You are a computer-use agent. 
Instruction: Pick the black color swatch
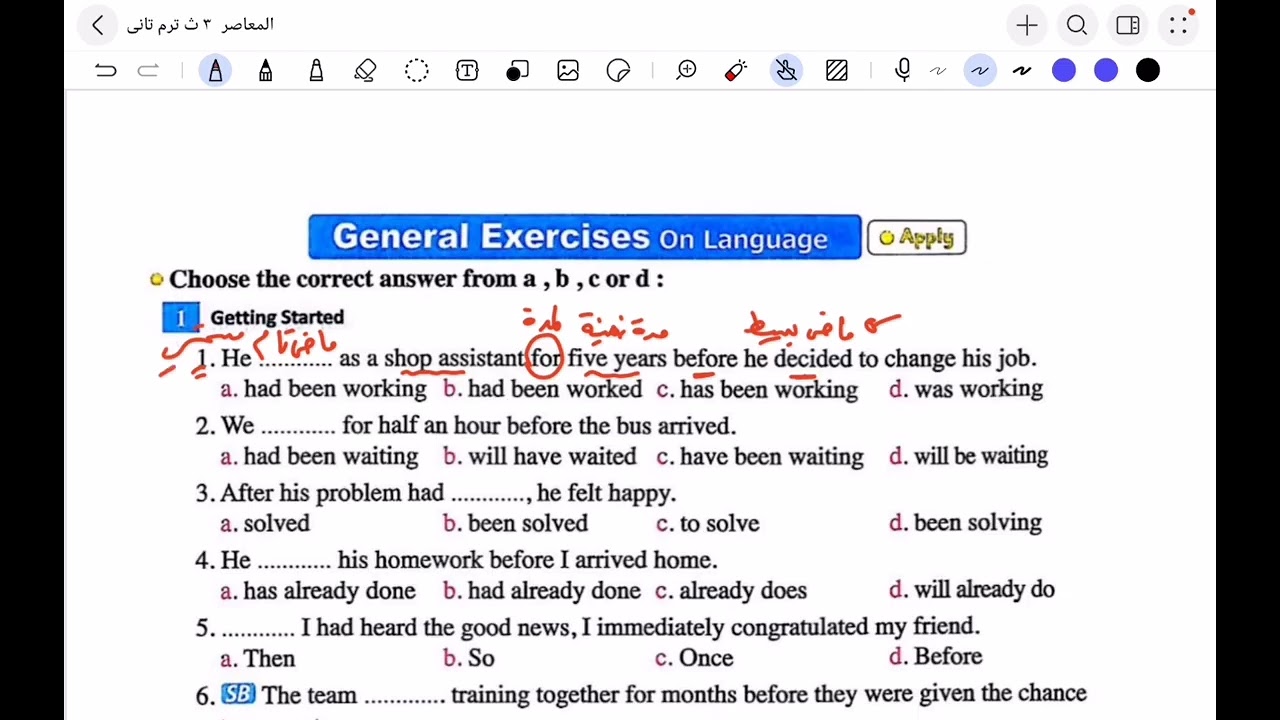click(x=1148, y=70)
